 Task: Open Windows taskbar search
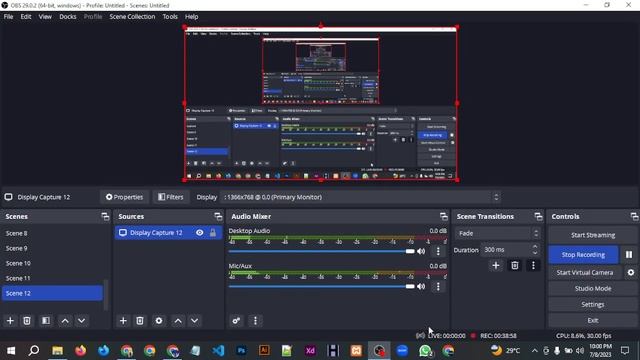[34, 351]
